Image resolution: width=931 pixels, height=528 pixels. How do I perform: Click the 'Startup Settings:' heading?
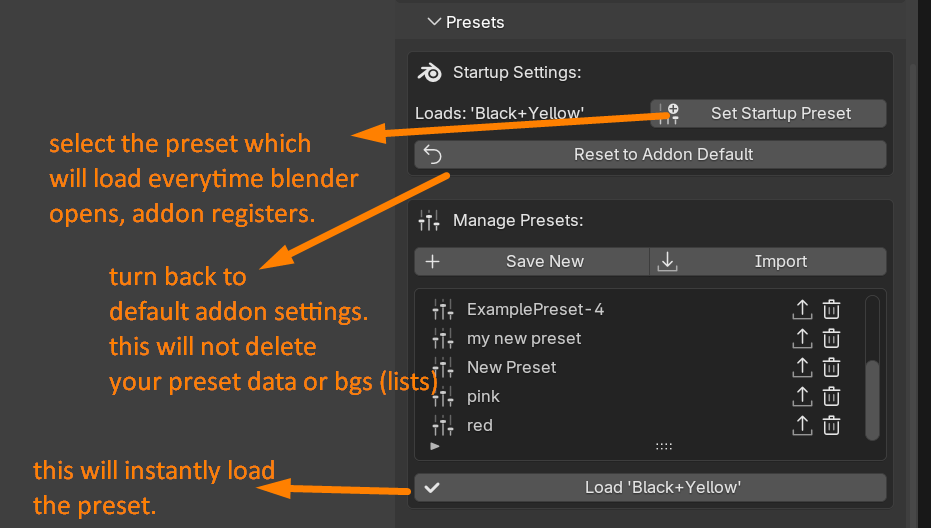click(517, 72)
